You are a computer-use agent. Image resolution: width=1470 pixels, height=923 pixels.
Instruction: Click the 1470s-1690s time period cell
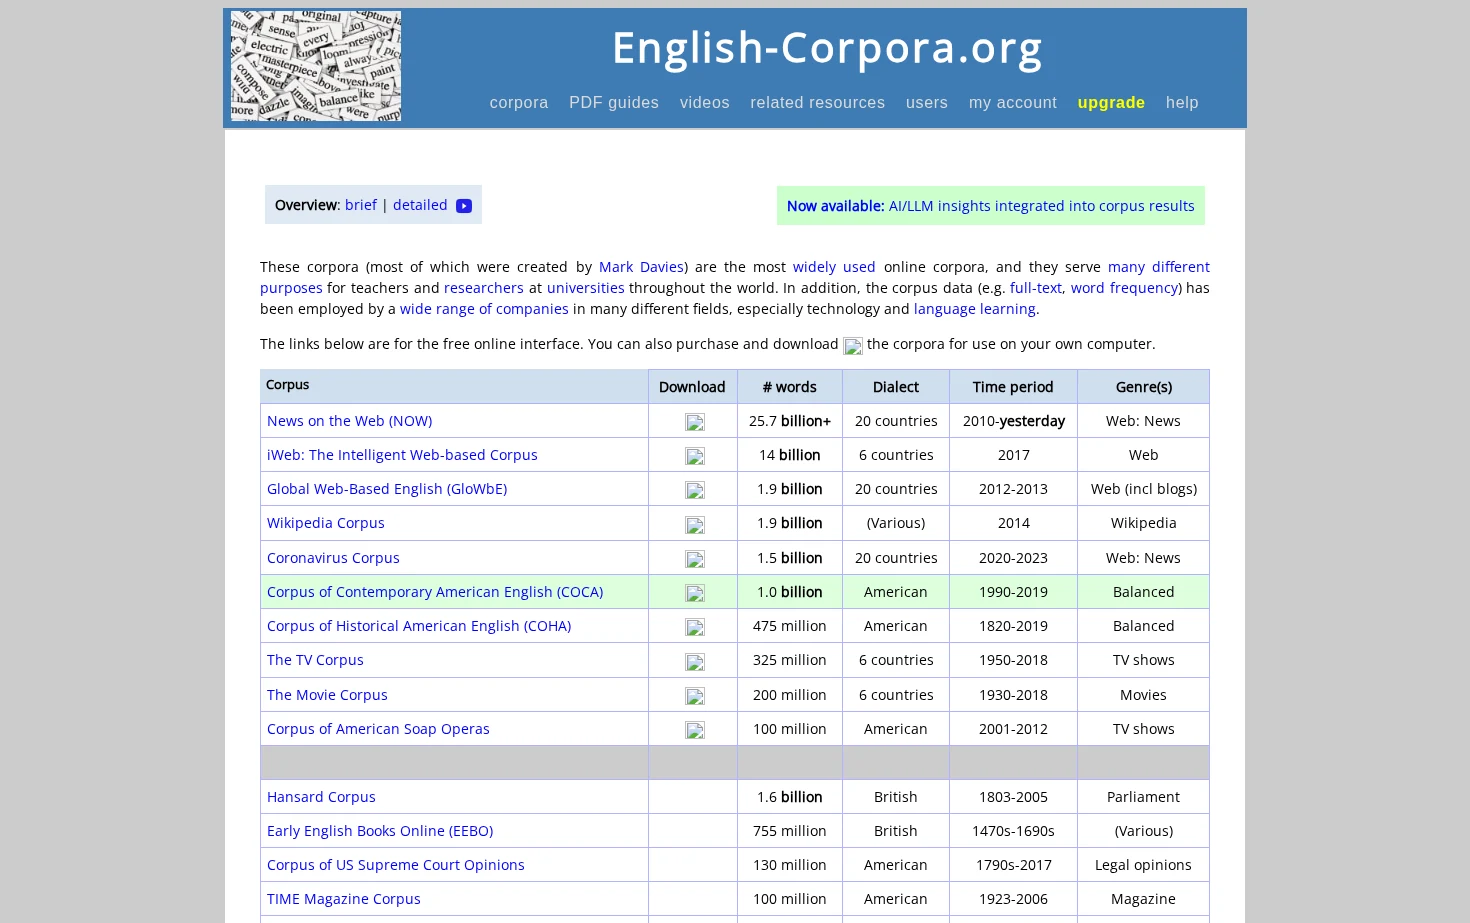tap(1013, 831)
